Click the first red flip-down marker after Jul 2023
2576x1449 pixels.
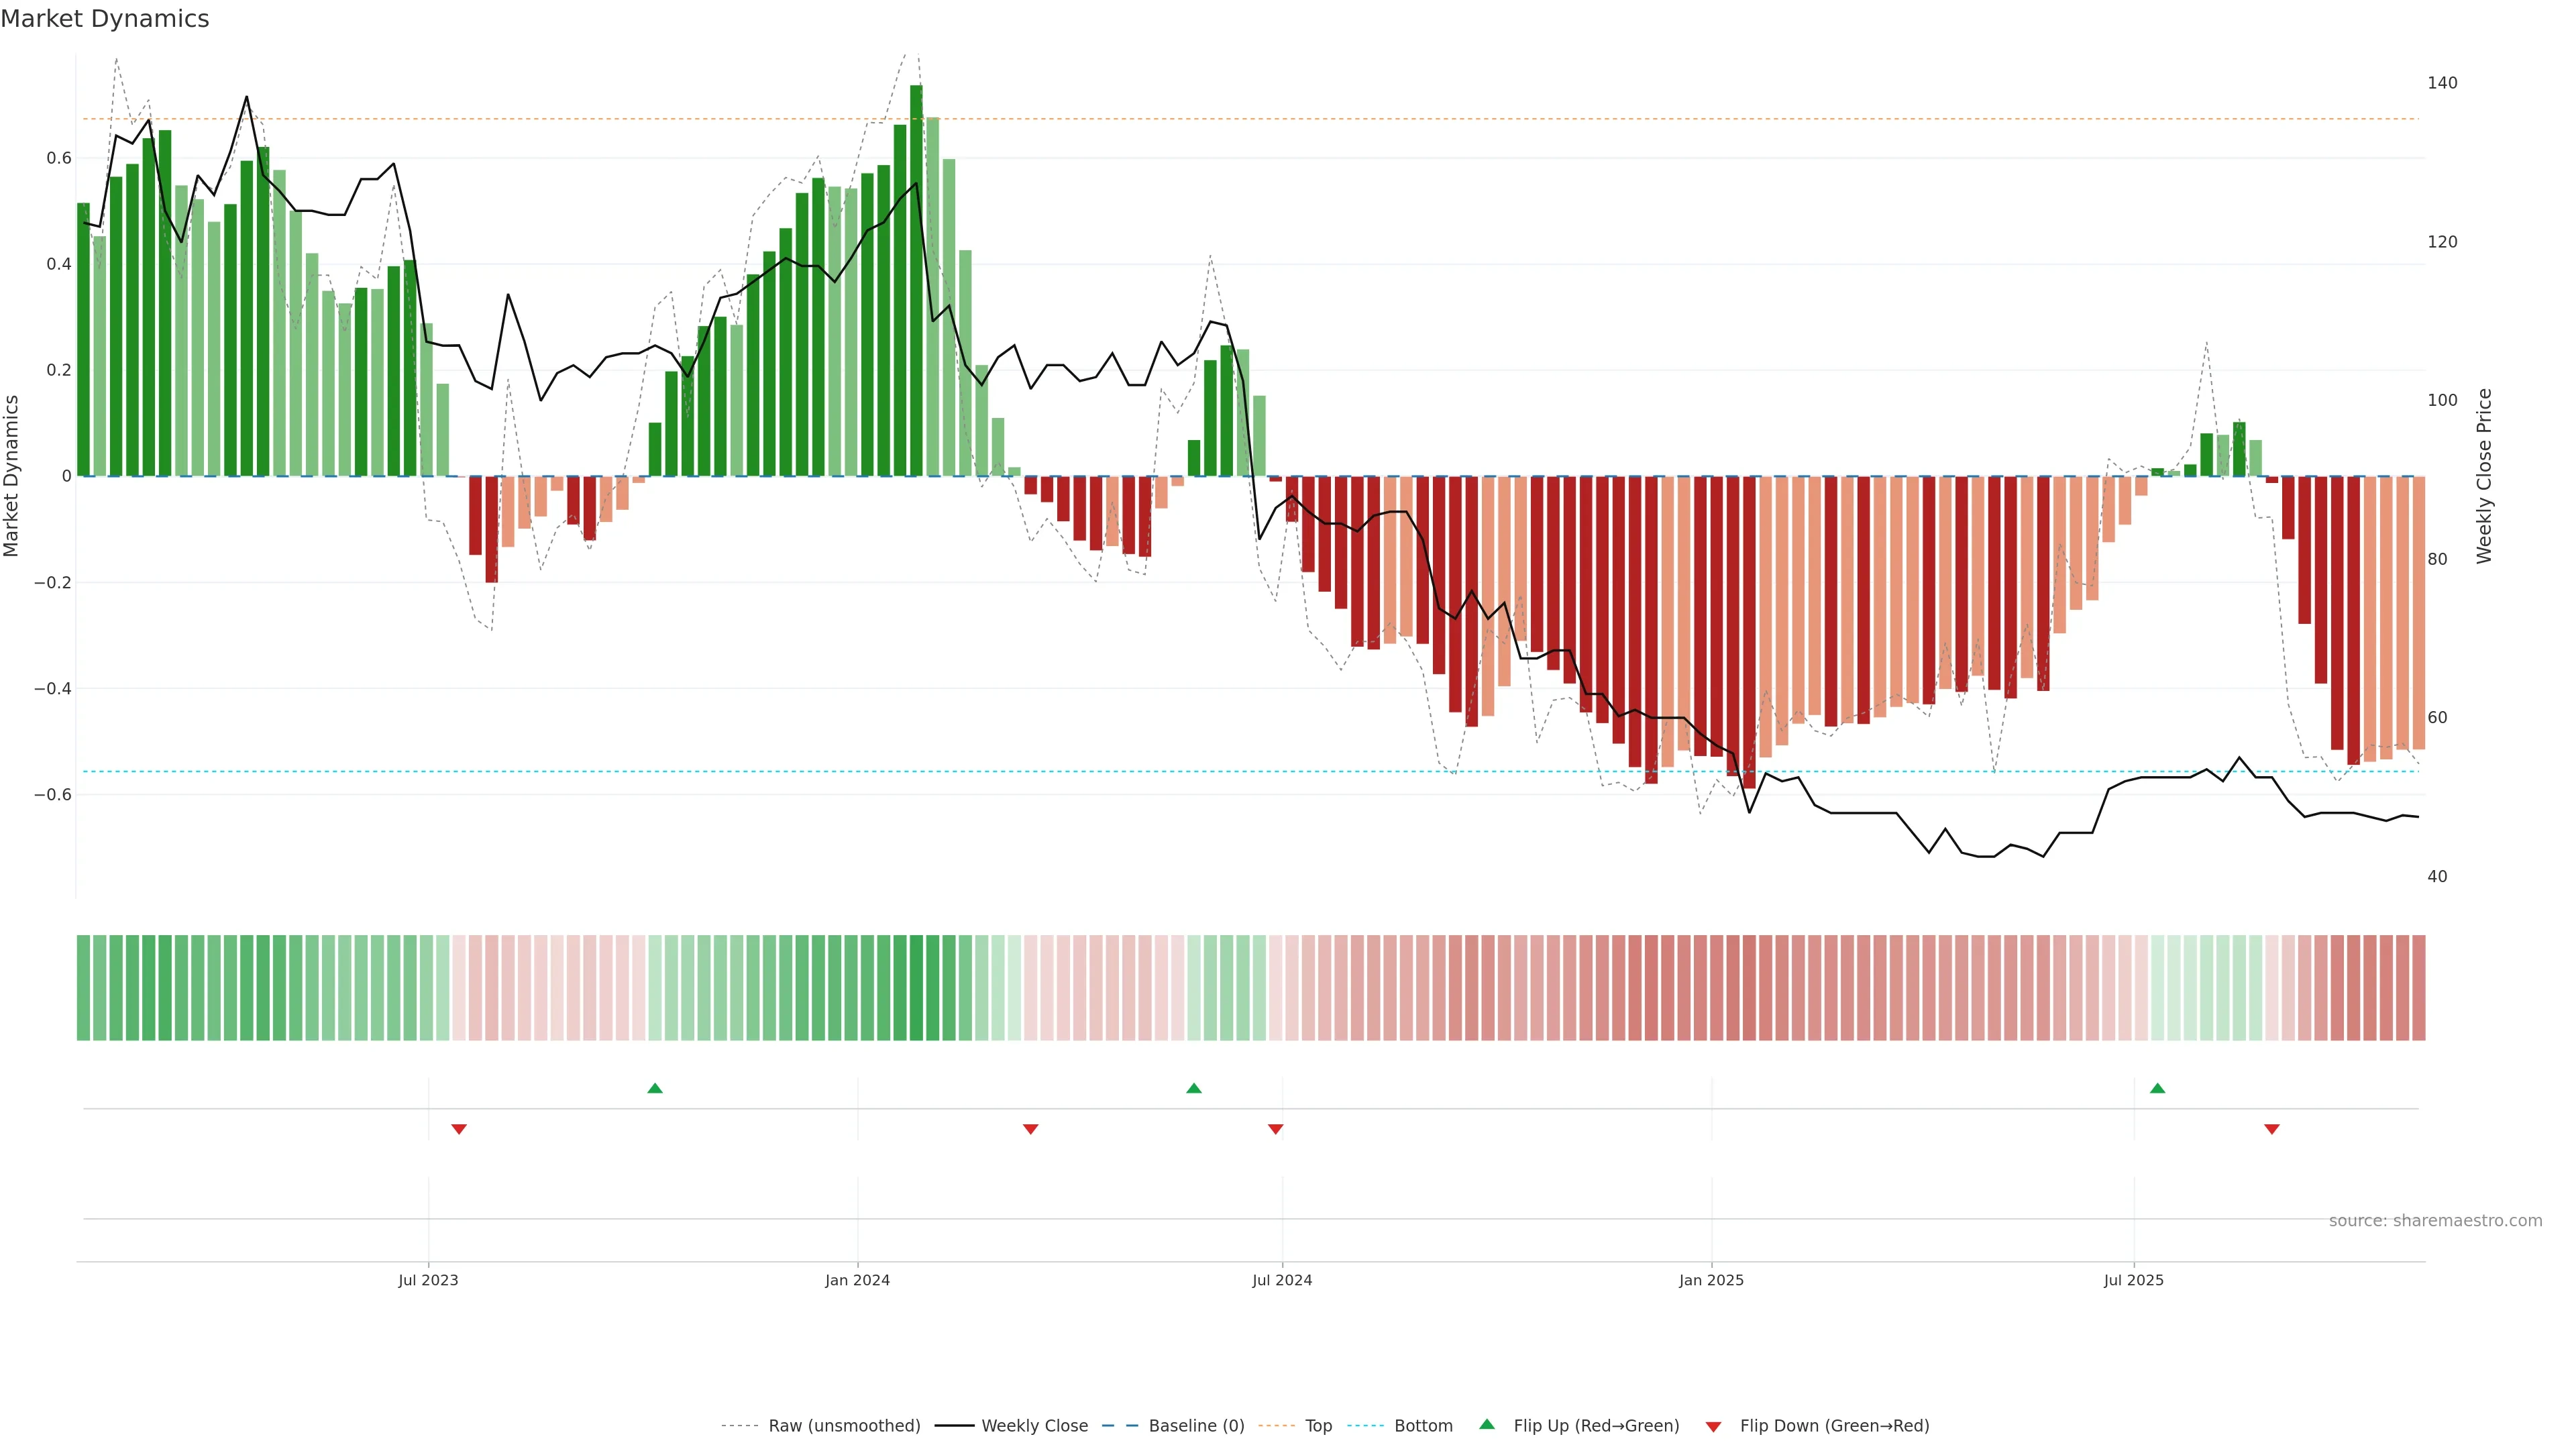click(459, 1129)
